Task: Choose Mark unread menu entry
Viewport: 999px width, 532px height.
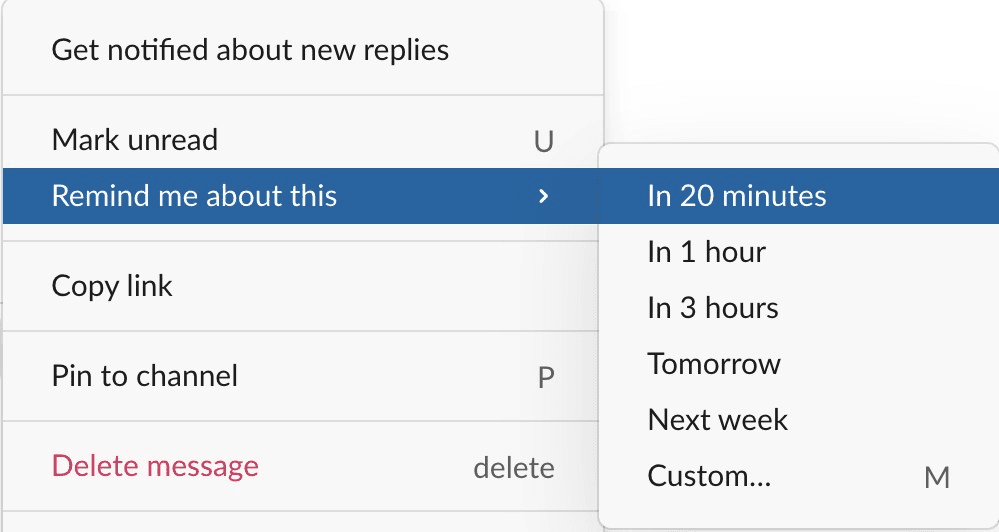Action: (x=303, y=140)
